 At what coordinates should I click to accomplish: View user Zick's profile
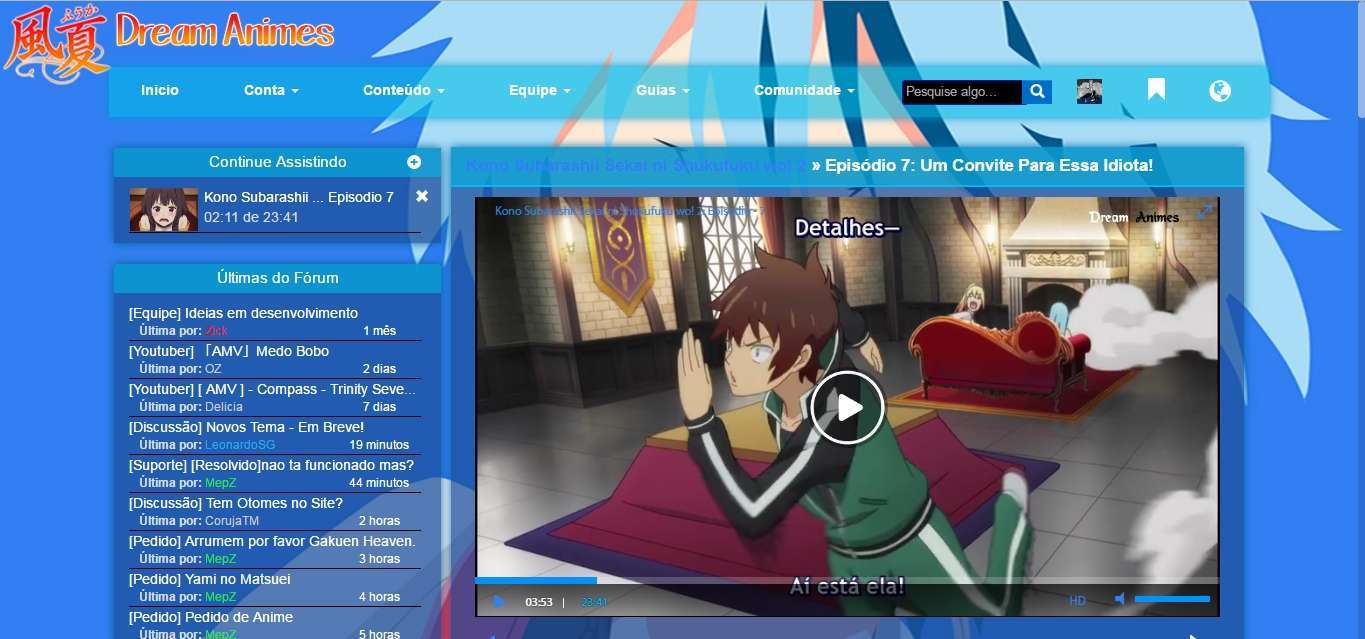[216, 331]
